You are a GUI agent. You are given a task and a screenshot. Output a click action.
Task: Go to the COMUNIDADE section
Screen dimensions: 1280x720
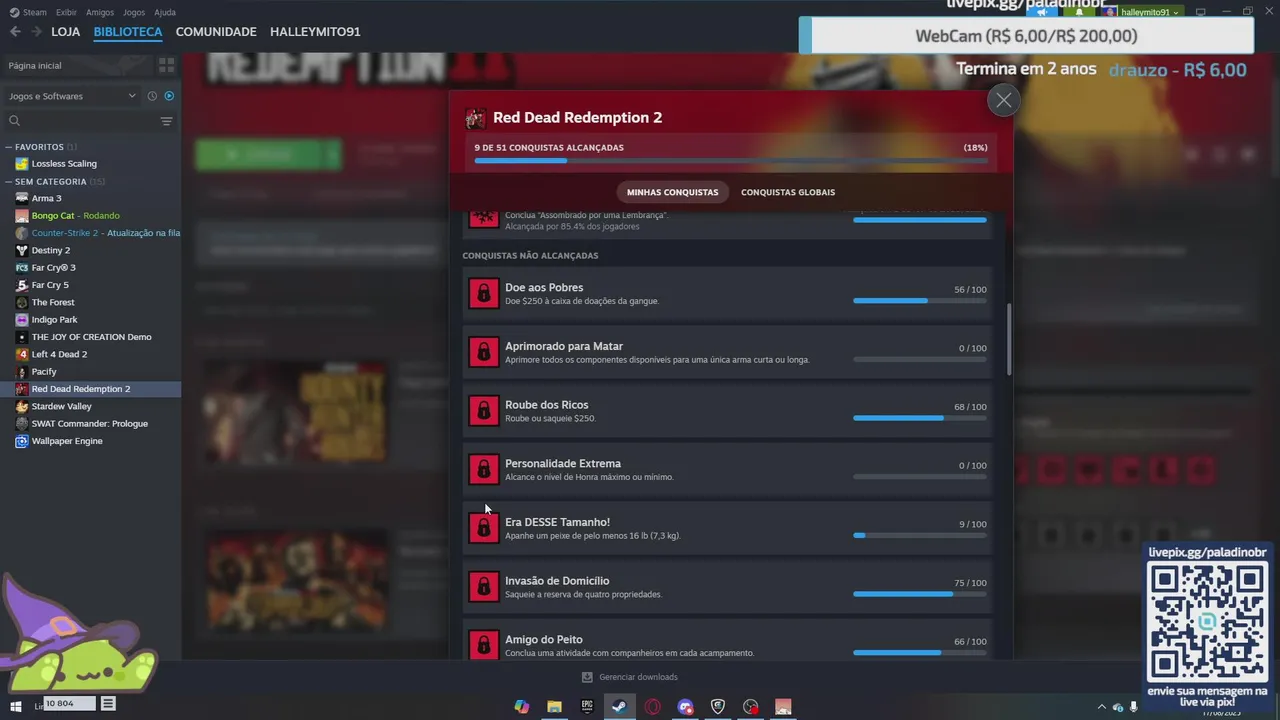pos(216,32)
